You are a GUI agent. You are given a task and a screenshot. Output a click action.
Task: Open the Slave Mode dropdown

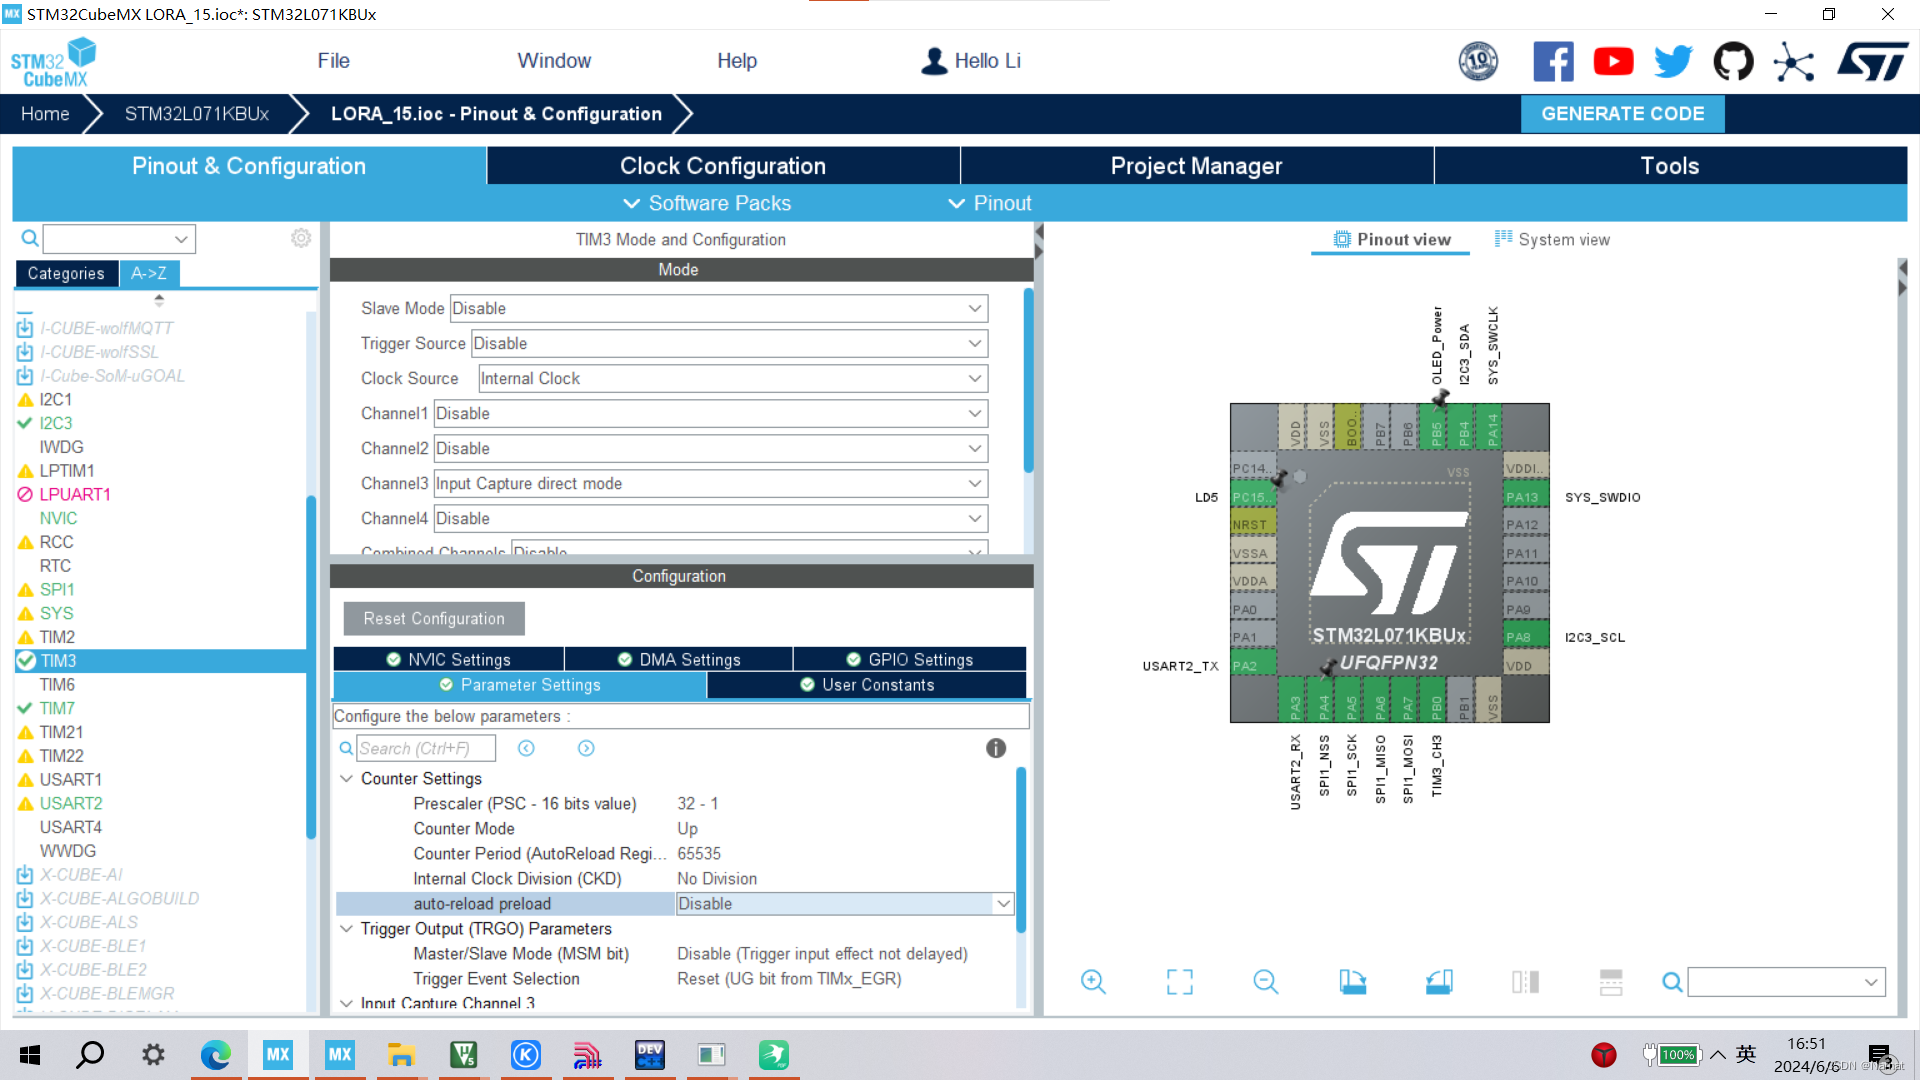719,309
